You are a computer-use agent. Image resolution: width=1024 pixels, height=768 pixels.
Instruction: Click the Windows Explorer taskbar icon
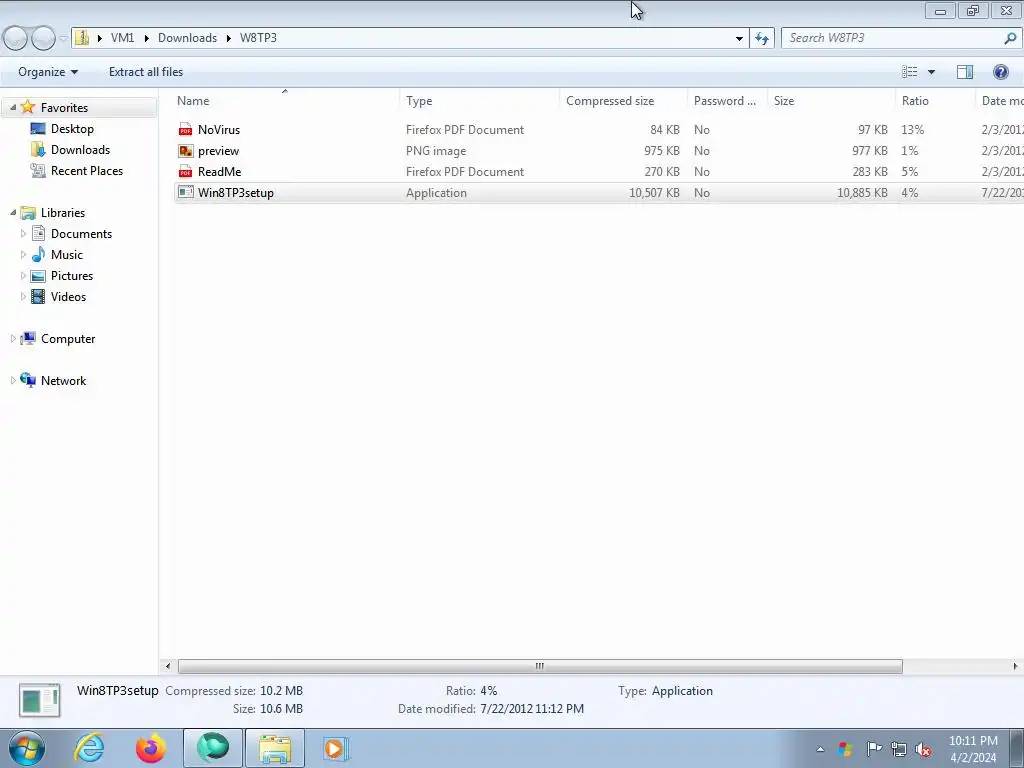275,748
